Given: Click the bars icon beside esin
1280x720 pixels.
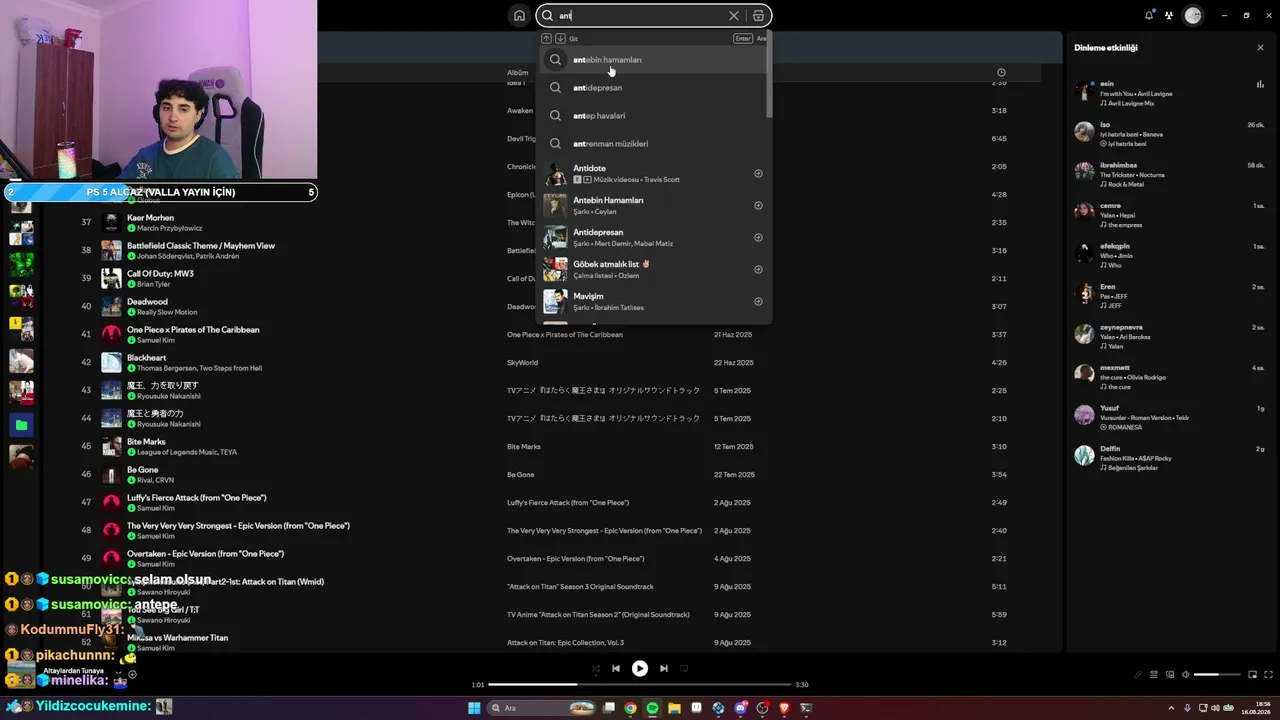Looking at the screenshot, I should [x=1260, y=84].
